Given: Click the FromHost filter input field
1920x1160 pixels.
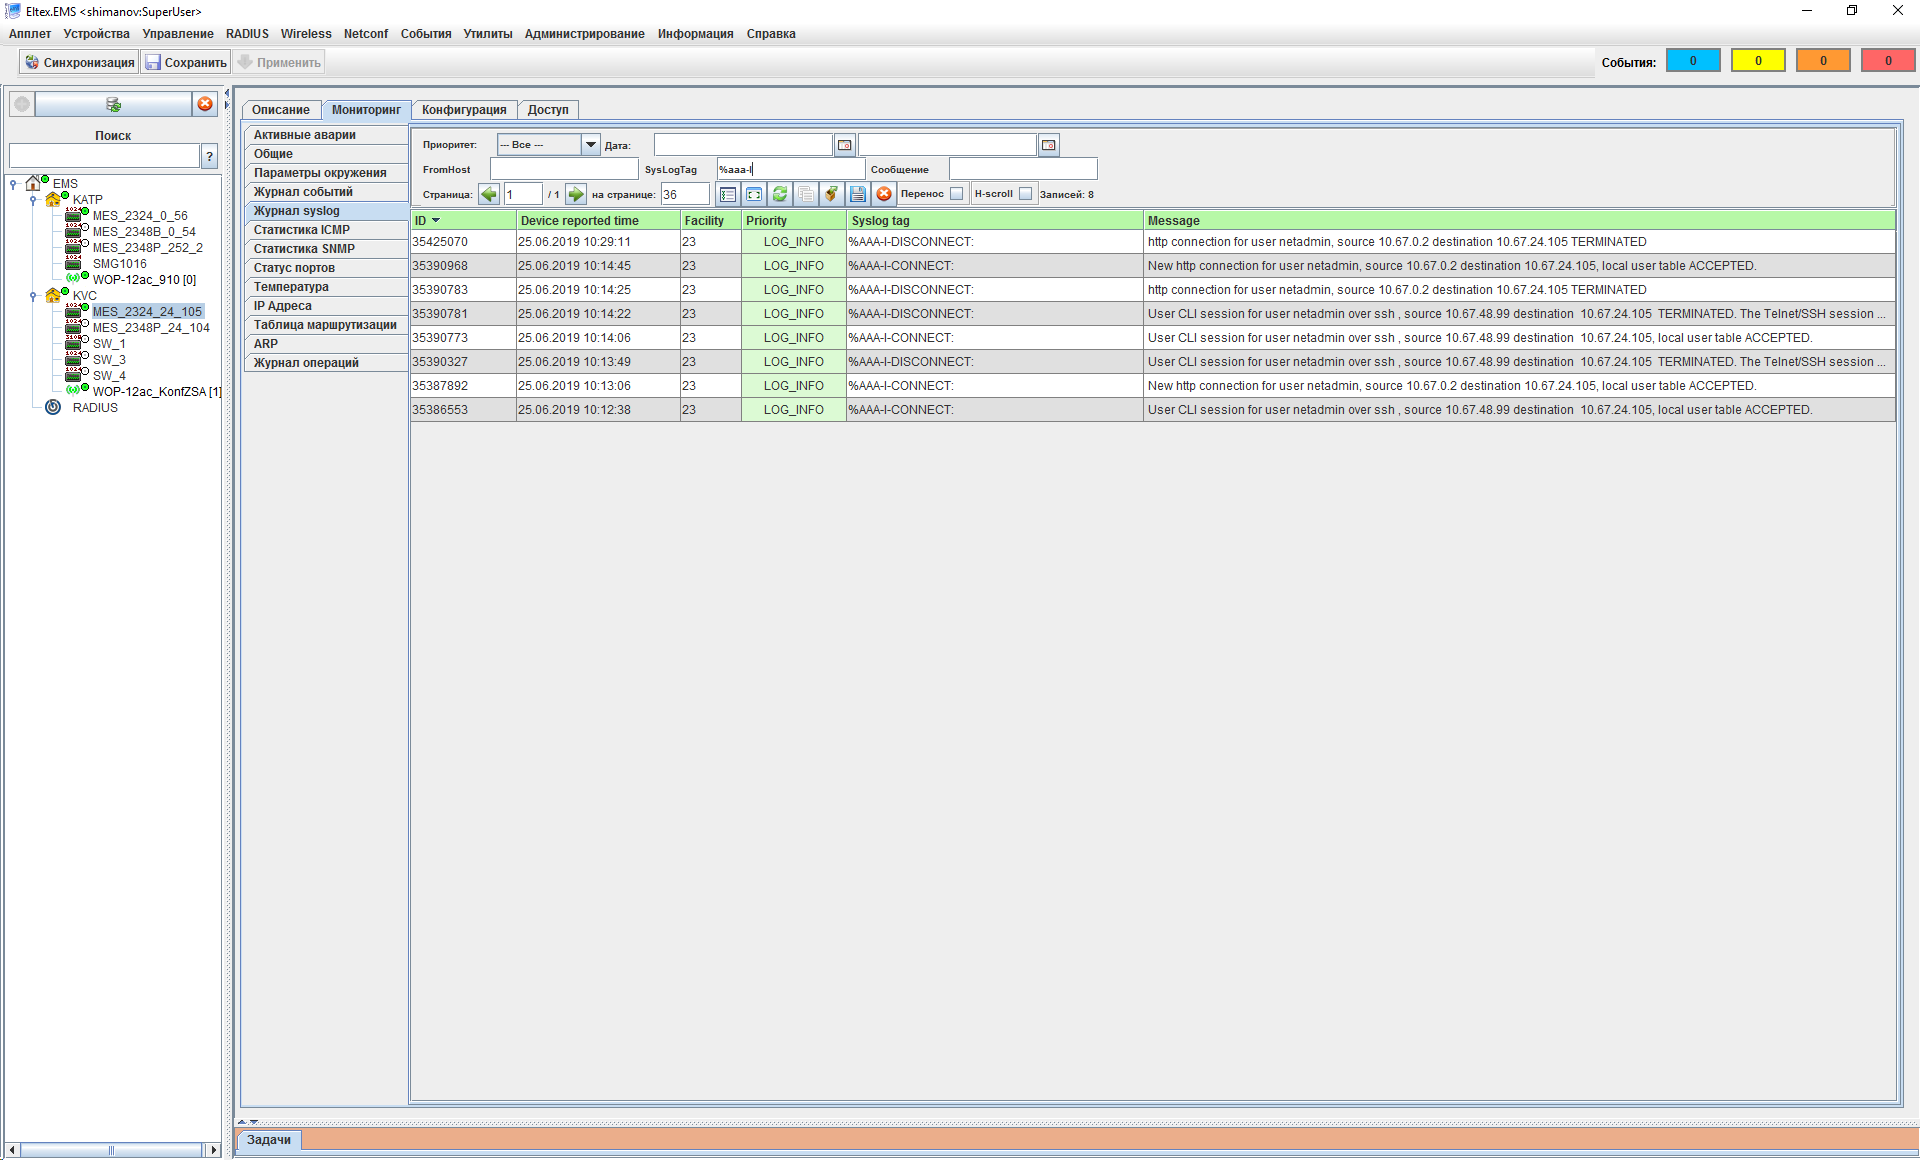Looking at the screenshot, I should coord(564,169).
